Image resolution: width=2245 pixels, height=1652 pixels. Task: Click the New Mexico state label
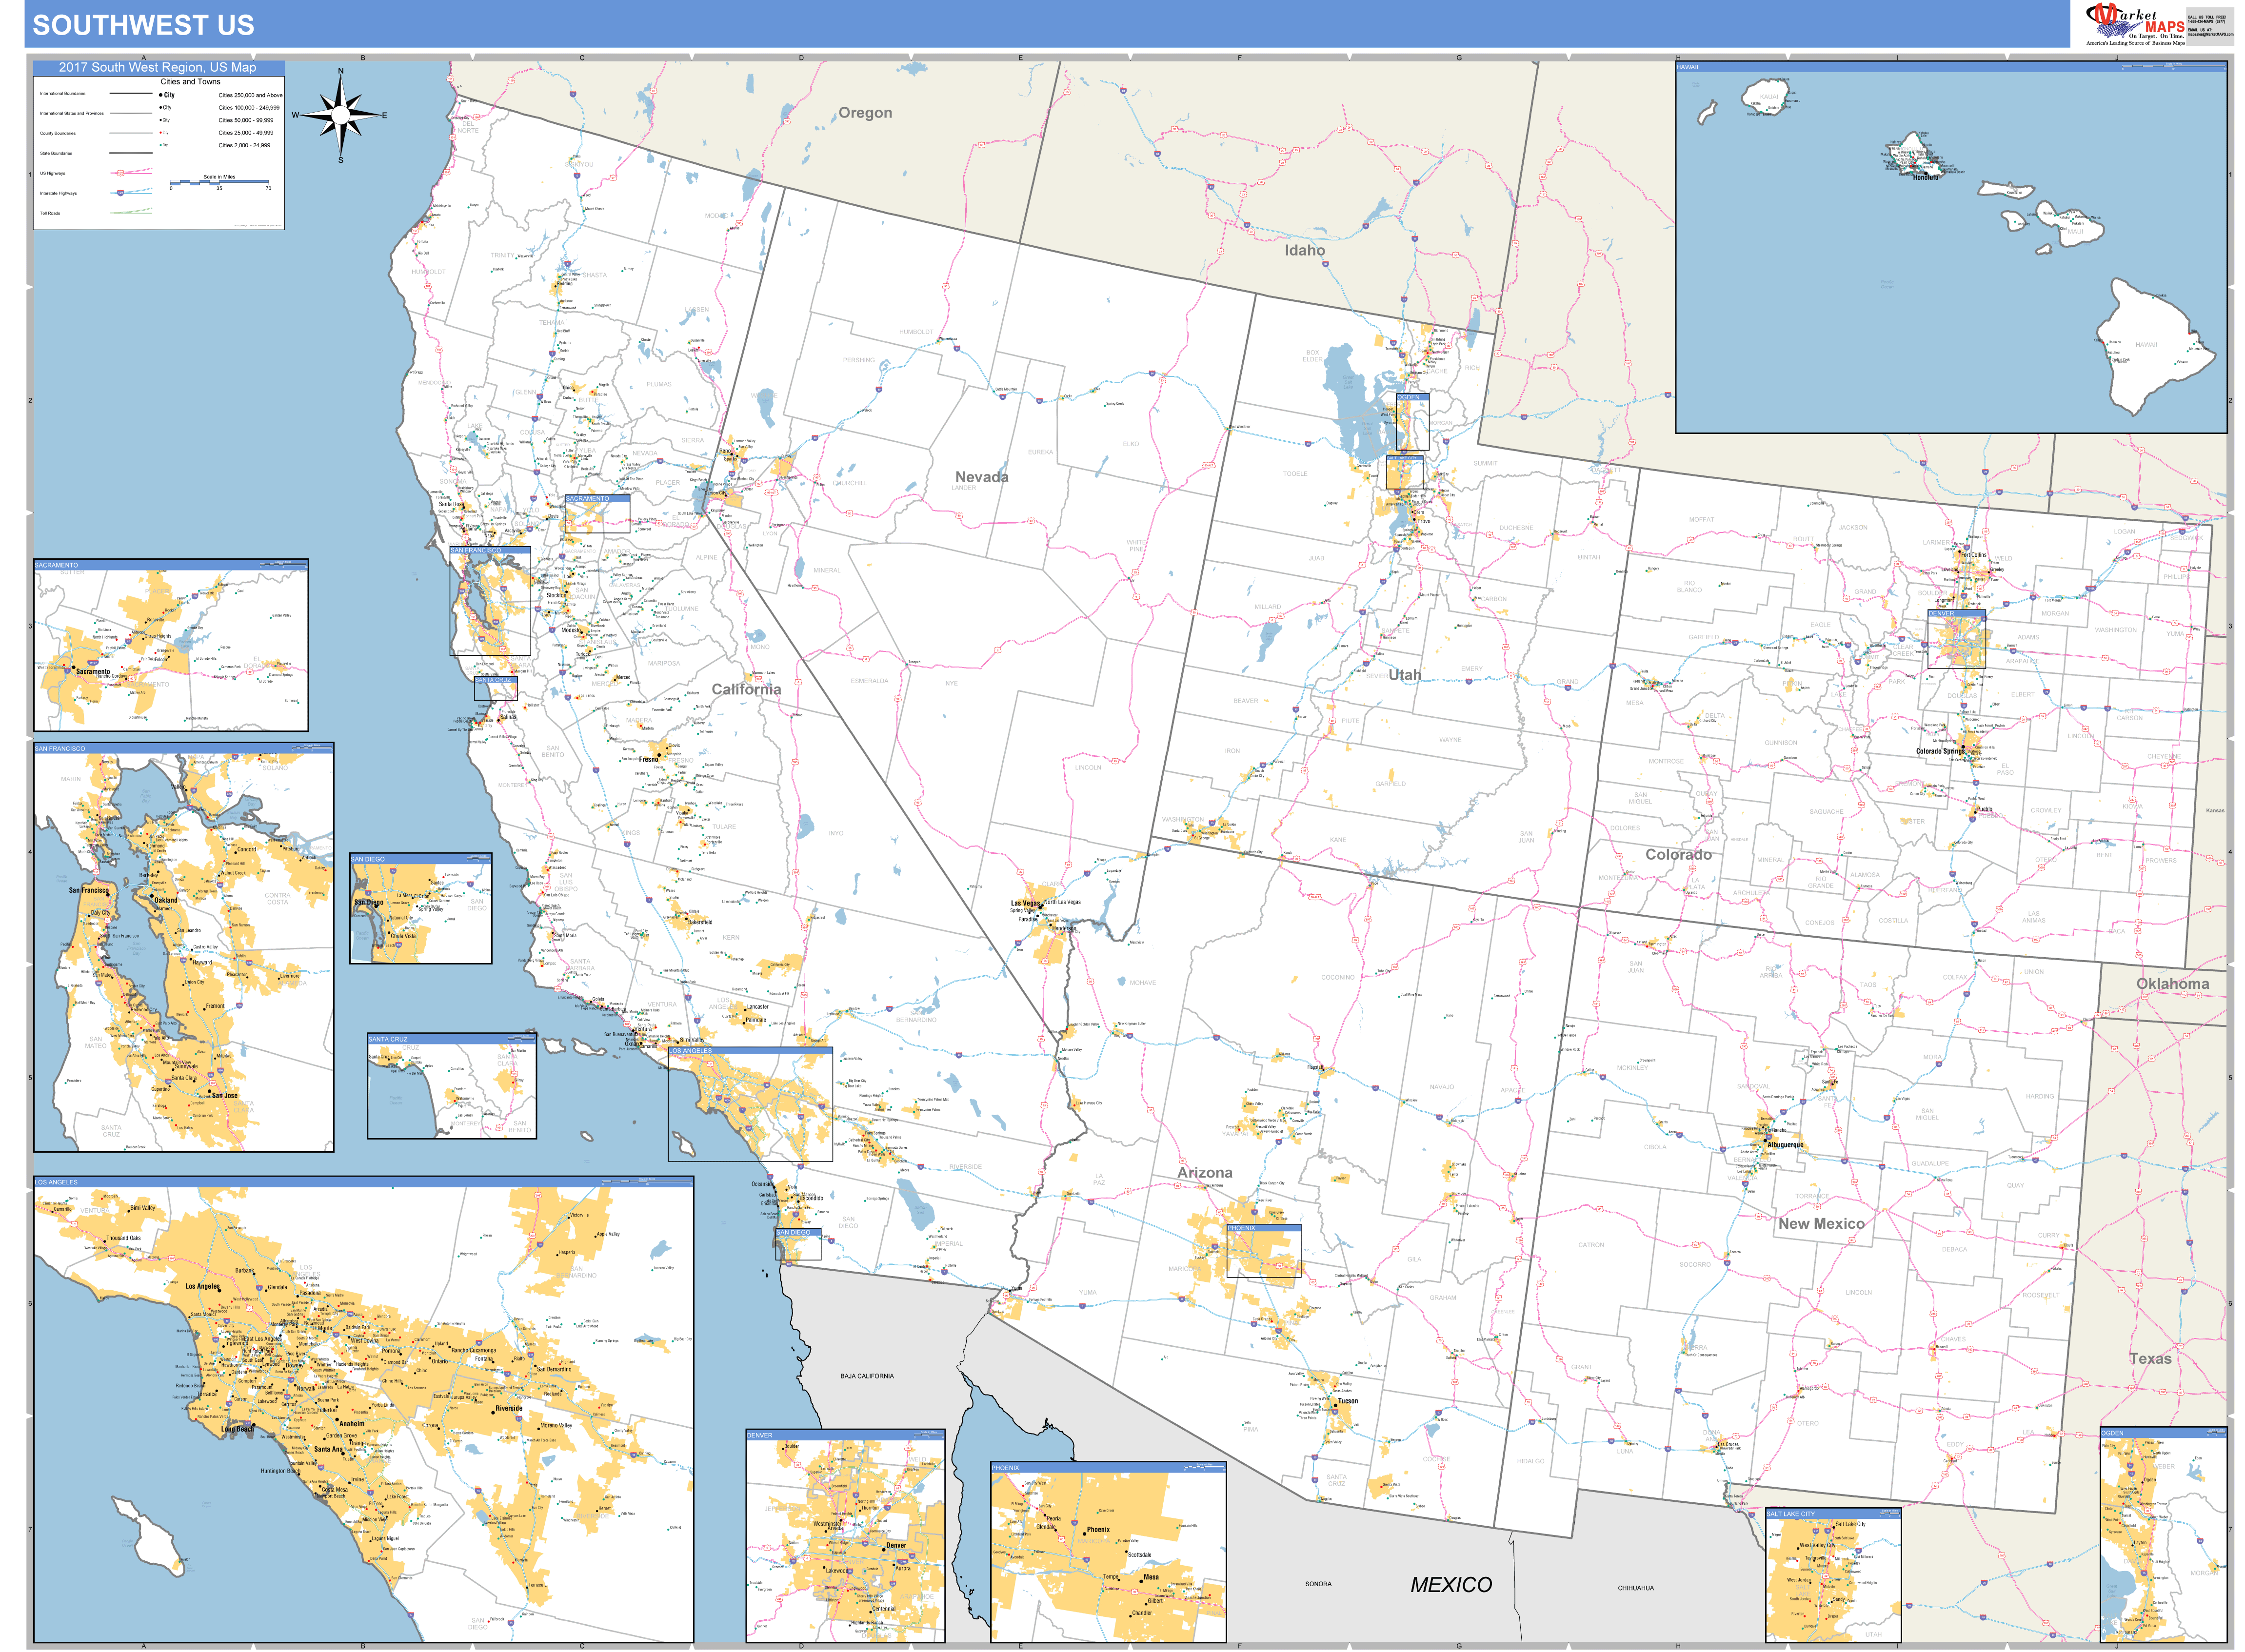tap(1820, 1223)
